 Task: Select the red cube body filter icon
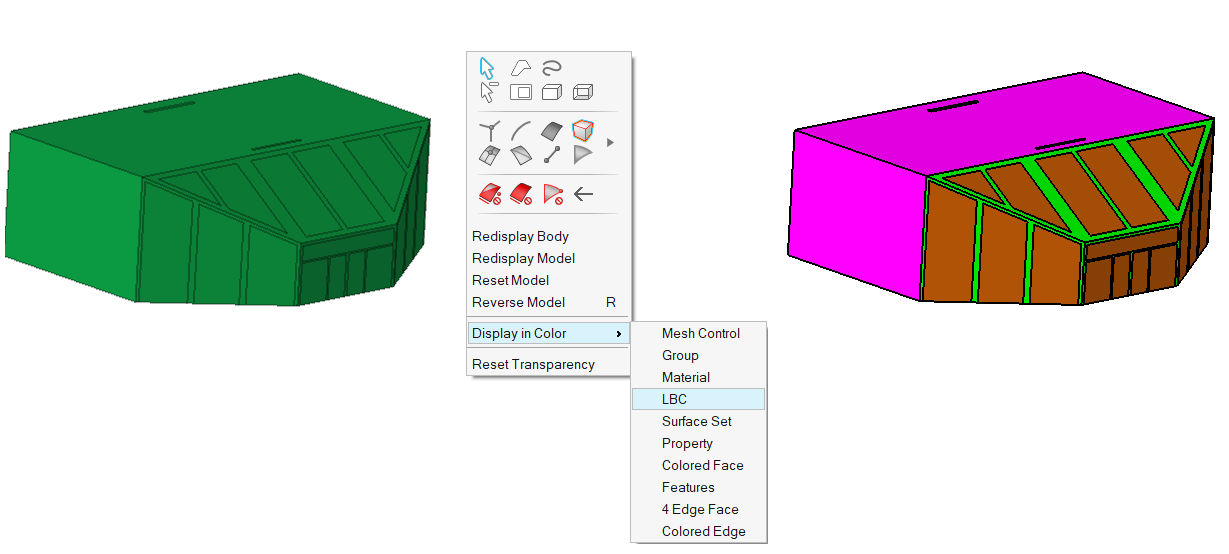click(583, 131)
